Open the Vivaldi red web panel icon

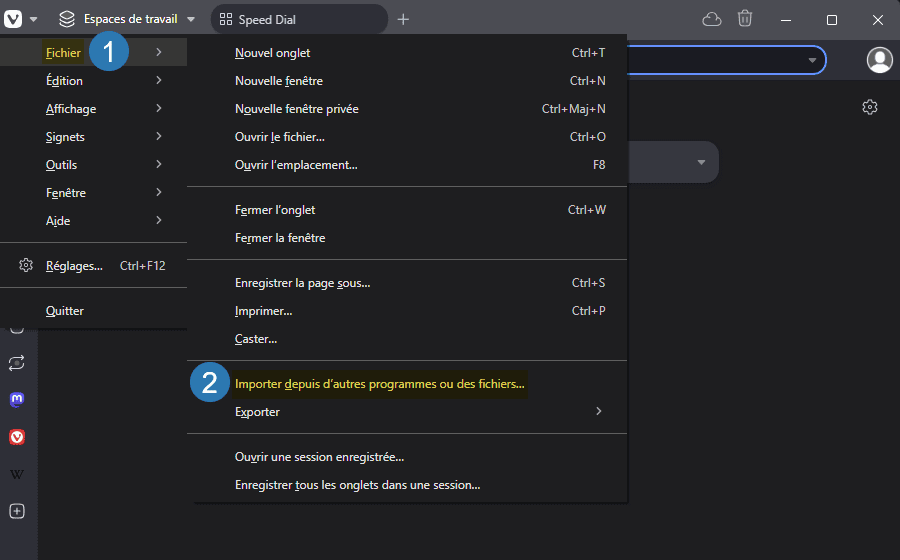click(17, 437)
